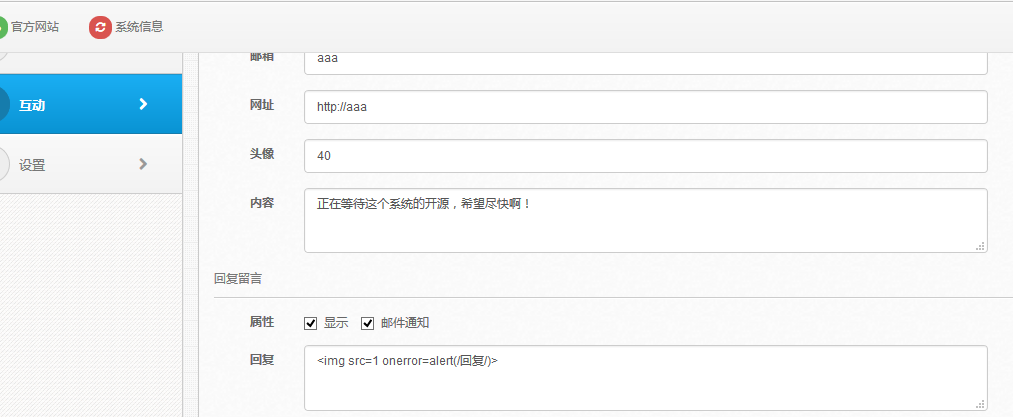
Task: Click into the 网址 input field
Action: 645,107
